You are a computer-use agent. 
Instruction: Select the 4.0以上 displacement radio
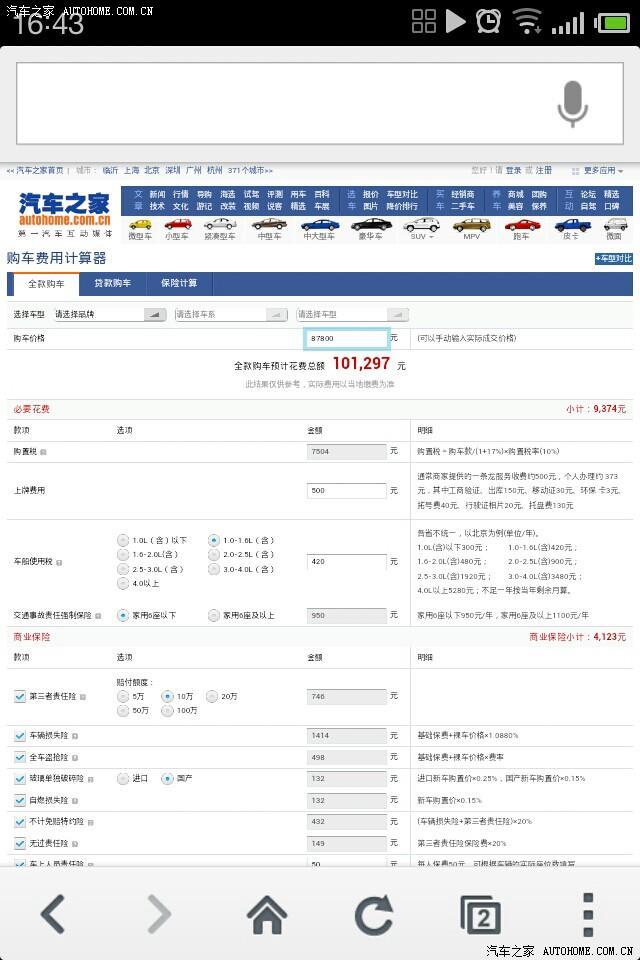[123, 584]
